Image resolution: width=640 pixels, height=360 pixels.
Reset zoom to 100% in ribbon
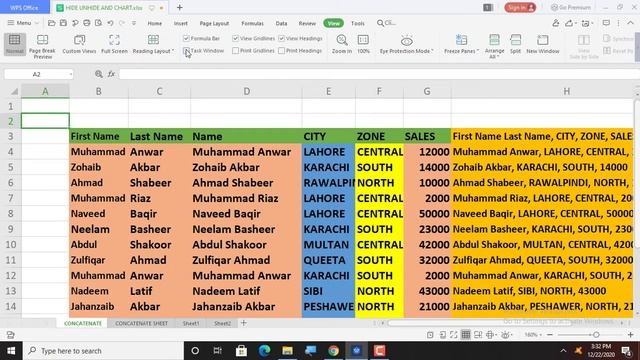click(x=363, y=44)
